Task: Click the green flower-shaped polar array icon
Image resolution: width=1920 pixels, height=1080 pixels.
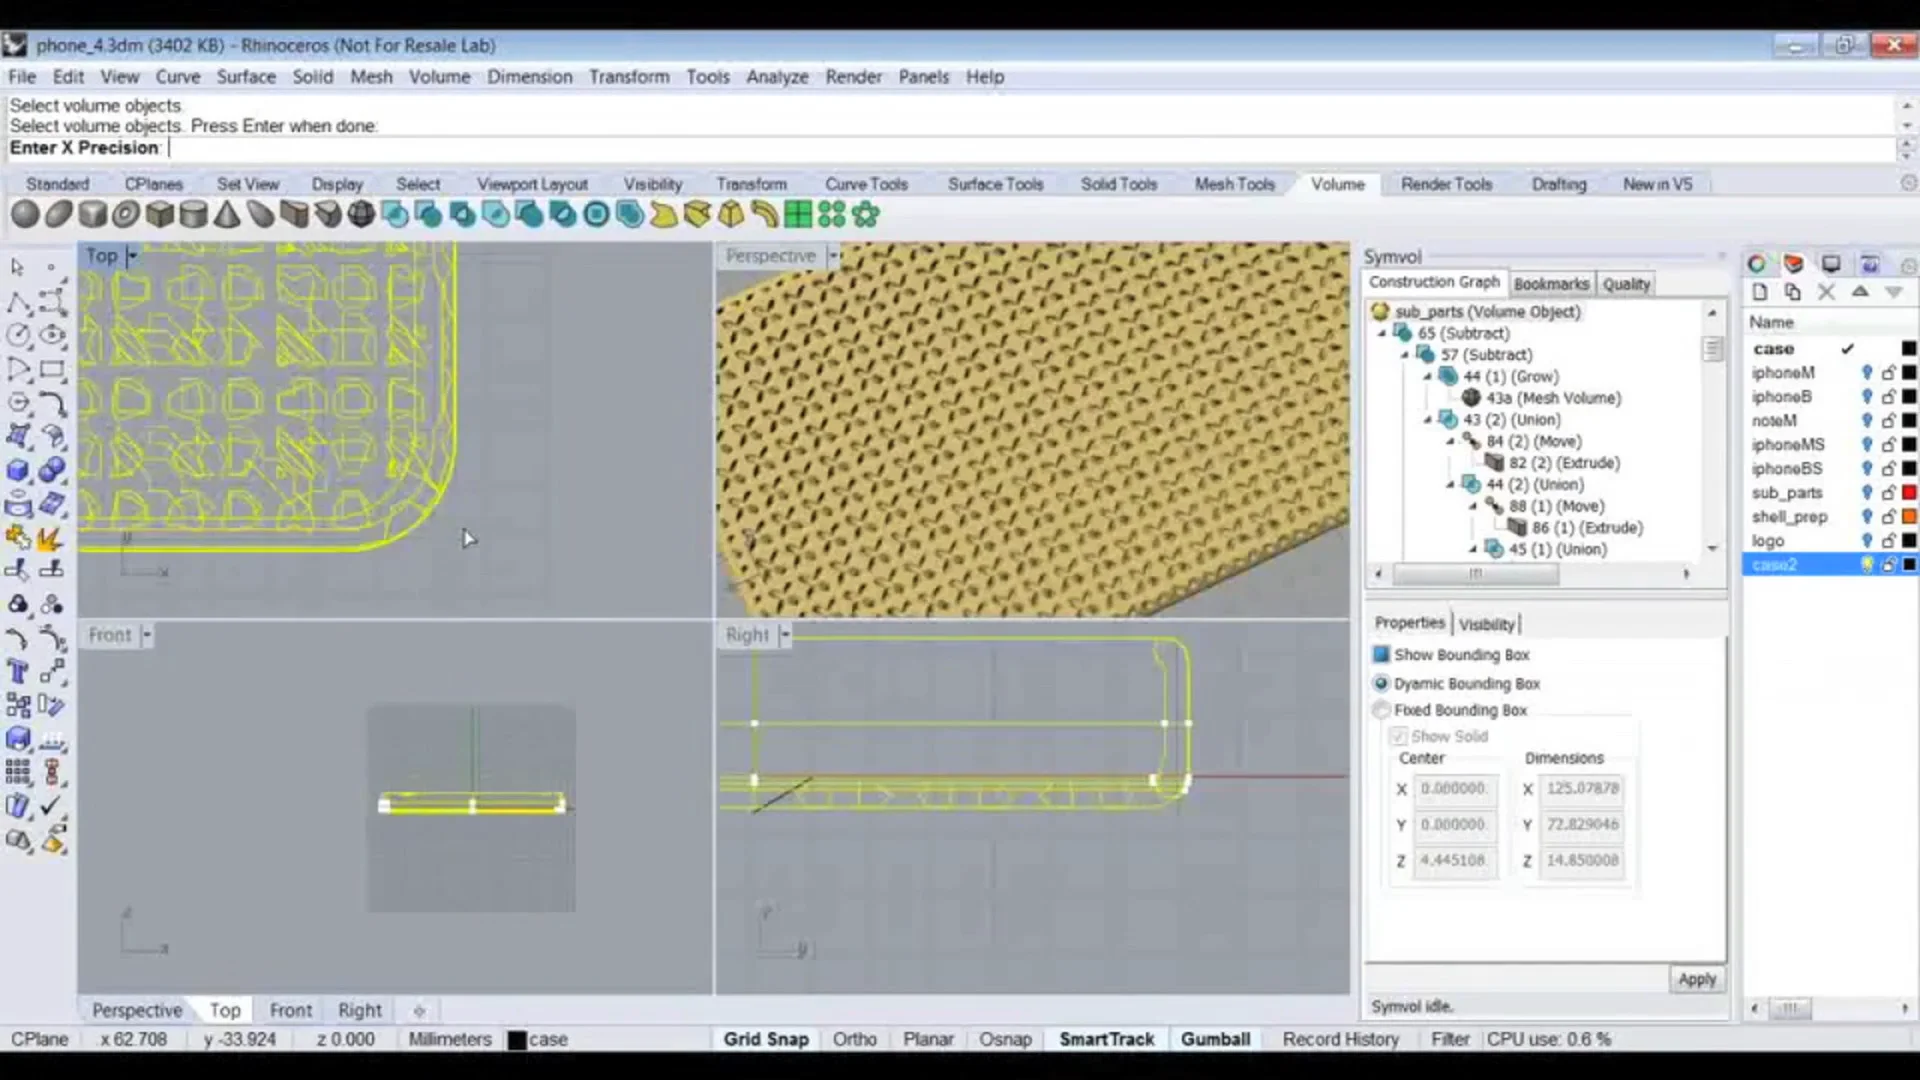Action: pyautogui.click(x=866, y=214)
